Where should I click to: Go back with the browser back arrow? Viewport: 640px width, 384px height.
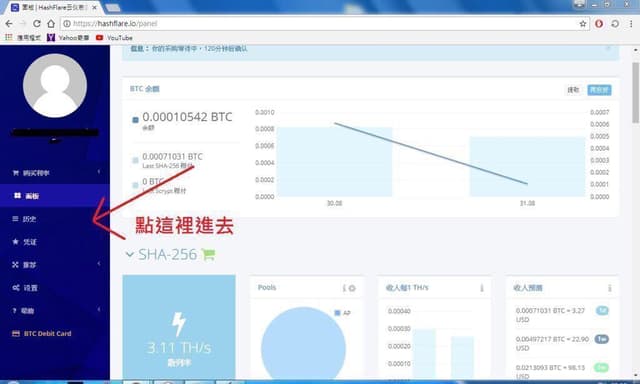pos(9,24)
